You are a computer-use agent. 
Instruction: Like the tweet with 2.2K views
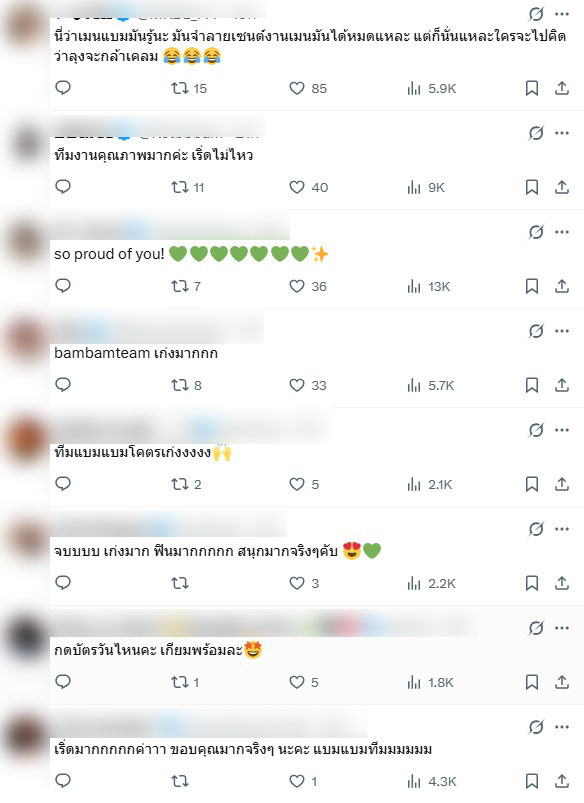pyautogui.click(x=304, y=583)
